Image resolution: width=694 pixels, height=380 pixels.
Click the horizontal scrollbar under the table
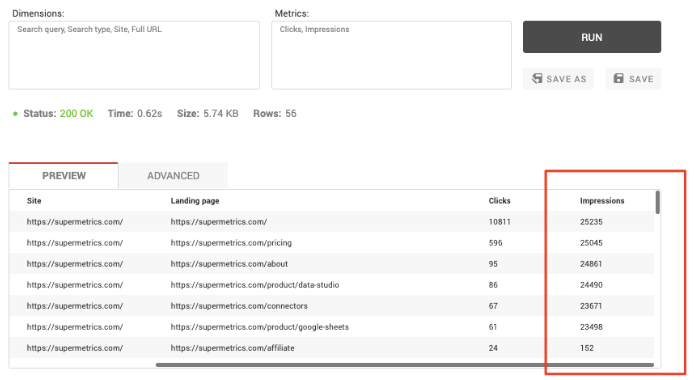click(405, 365)
